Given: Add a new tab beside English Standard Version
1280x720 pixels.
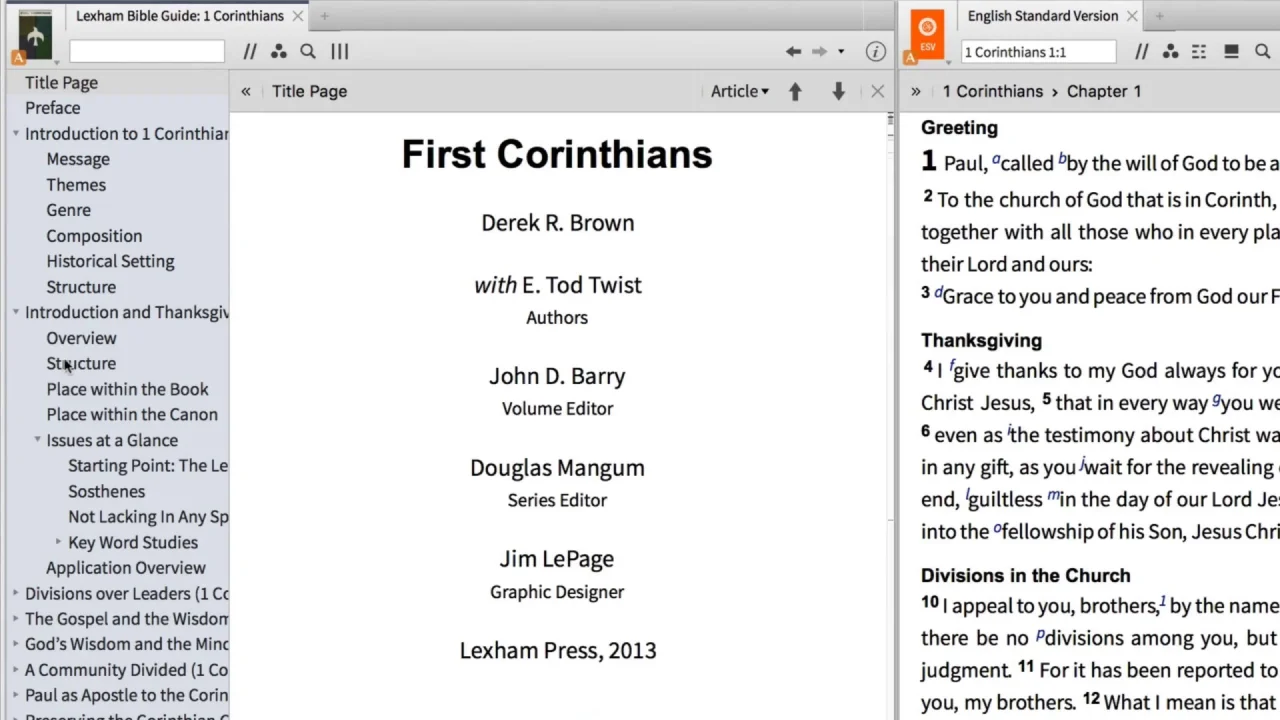Looking at the screenshot, I should coord(1159,16).
